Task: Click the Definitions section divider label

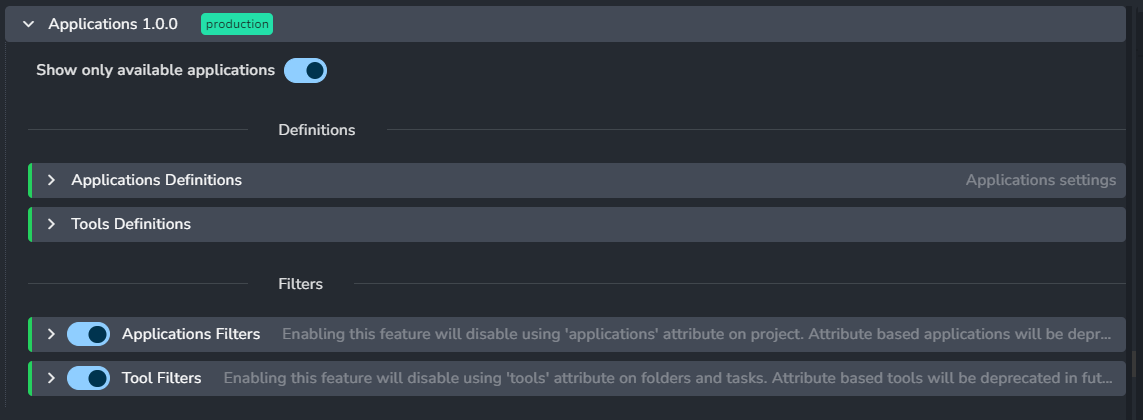Action: point(317,130)
